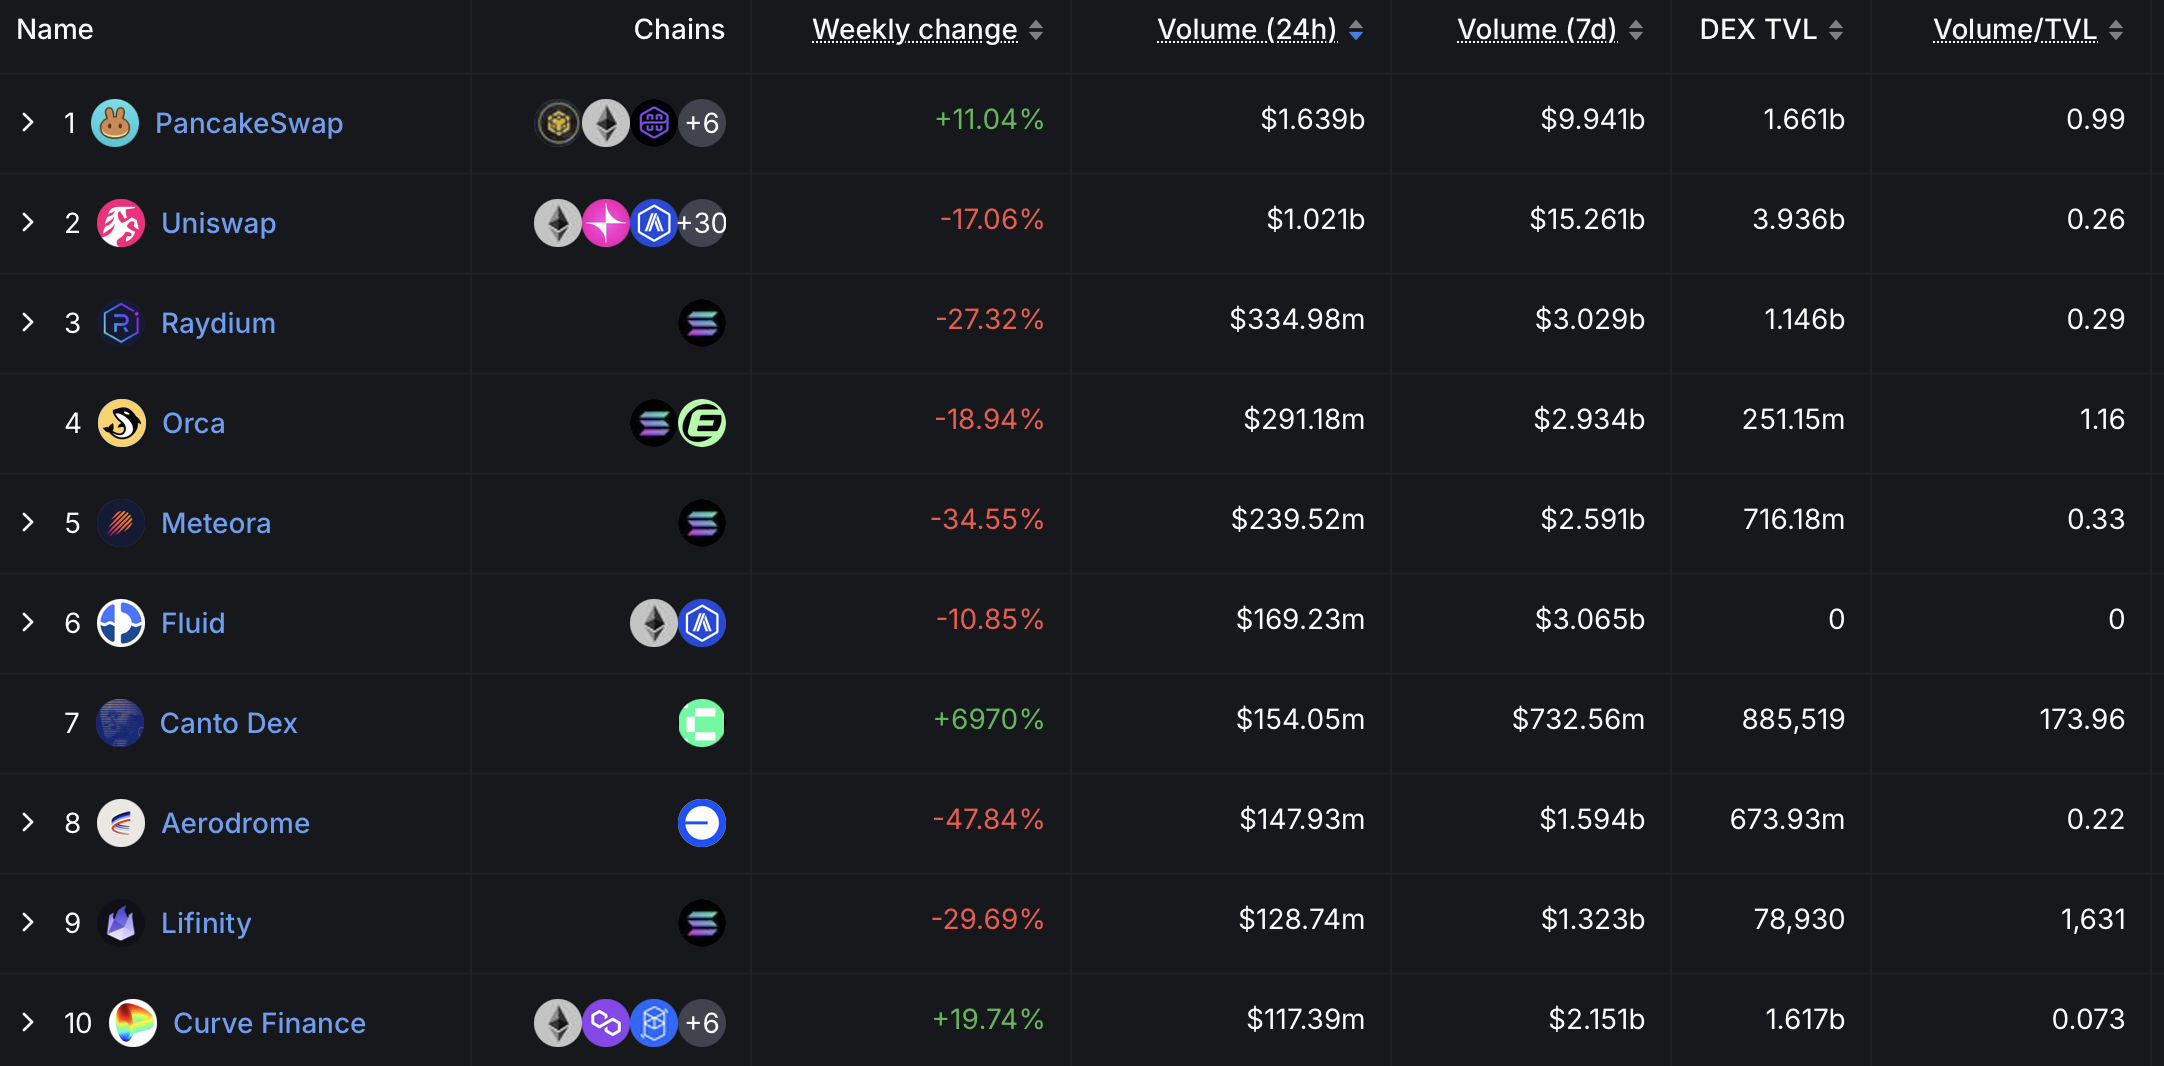Open the Raydium protocol link
Screen dimensions: 2164x1066
coord(218,323)
